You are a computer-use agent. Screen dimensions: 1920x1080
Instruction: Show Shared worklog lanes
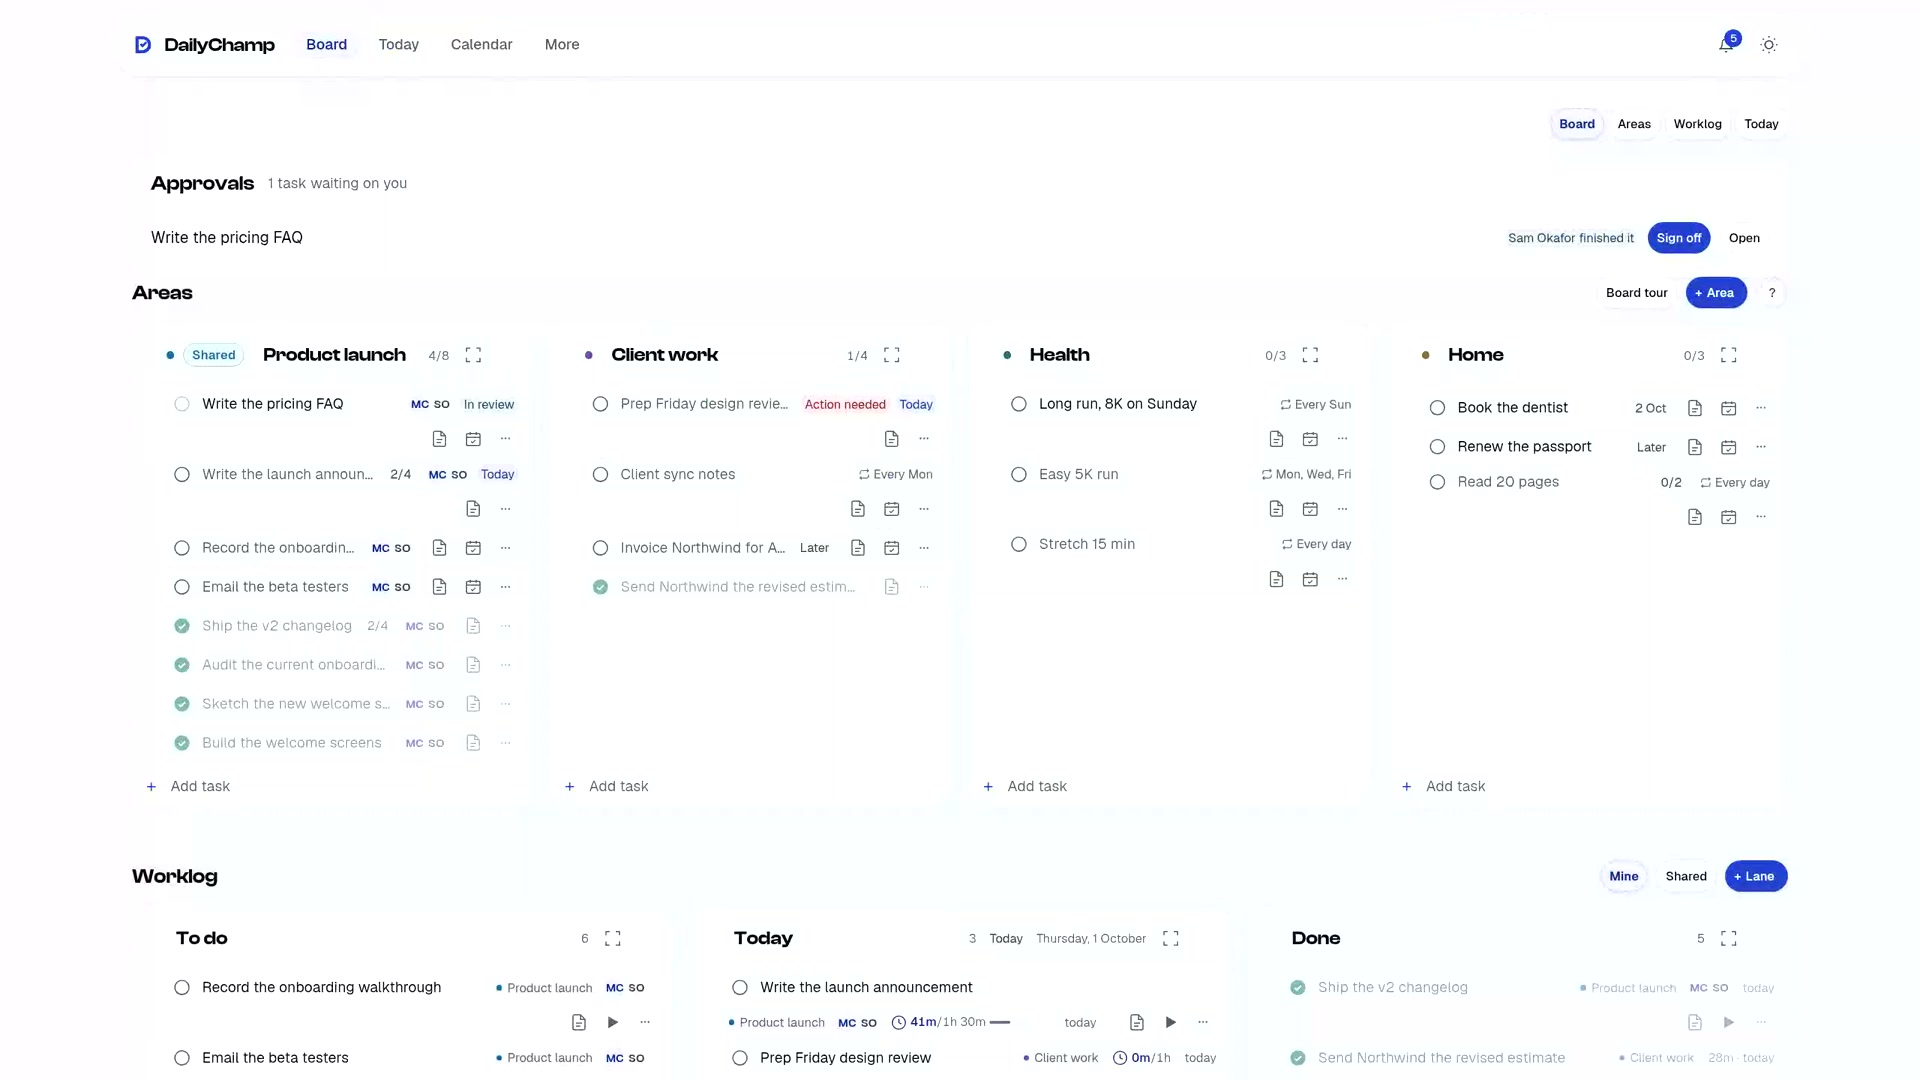pos(1686,876)
